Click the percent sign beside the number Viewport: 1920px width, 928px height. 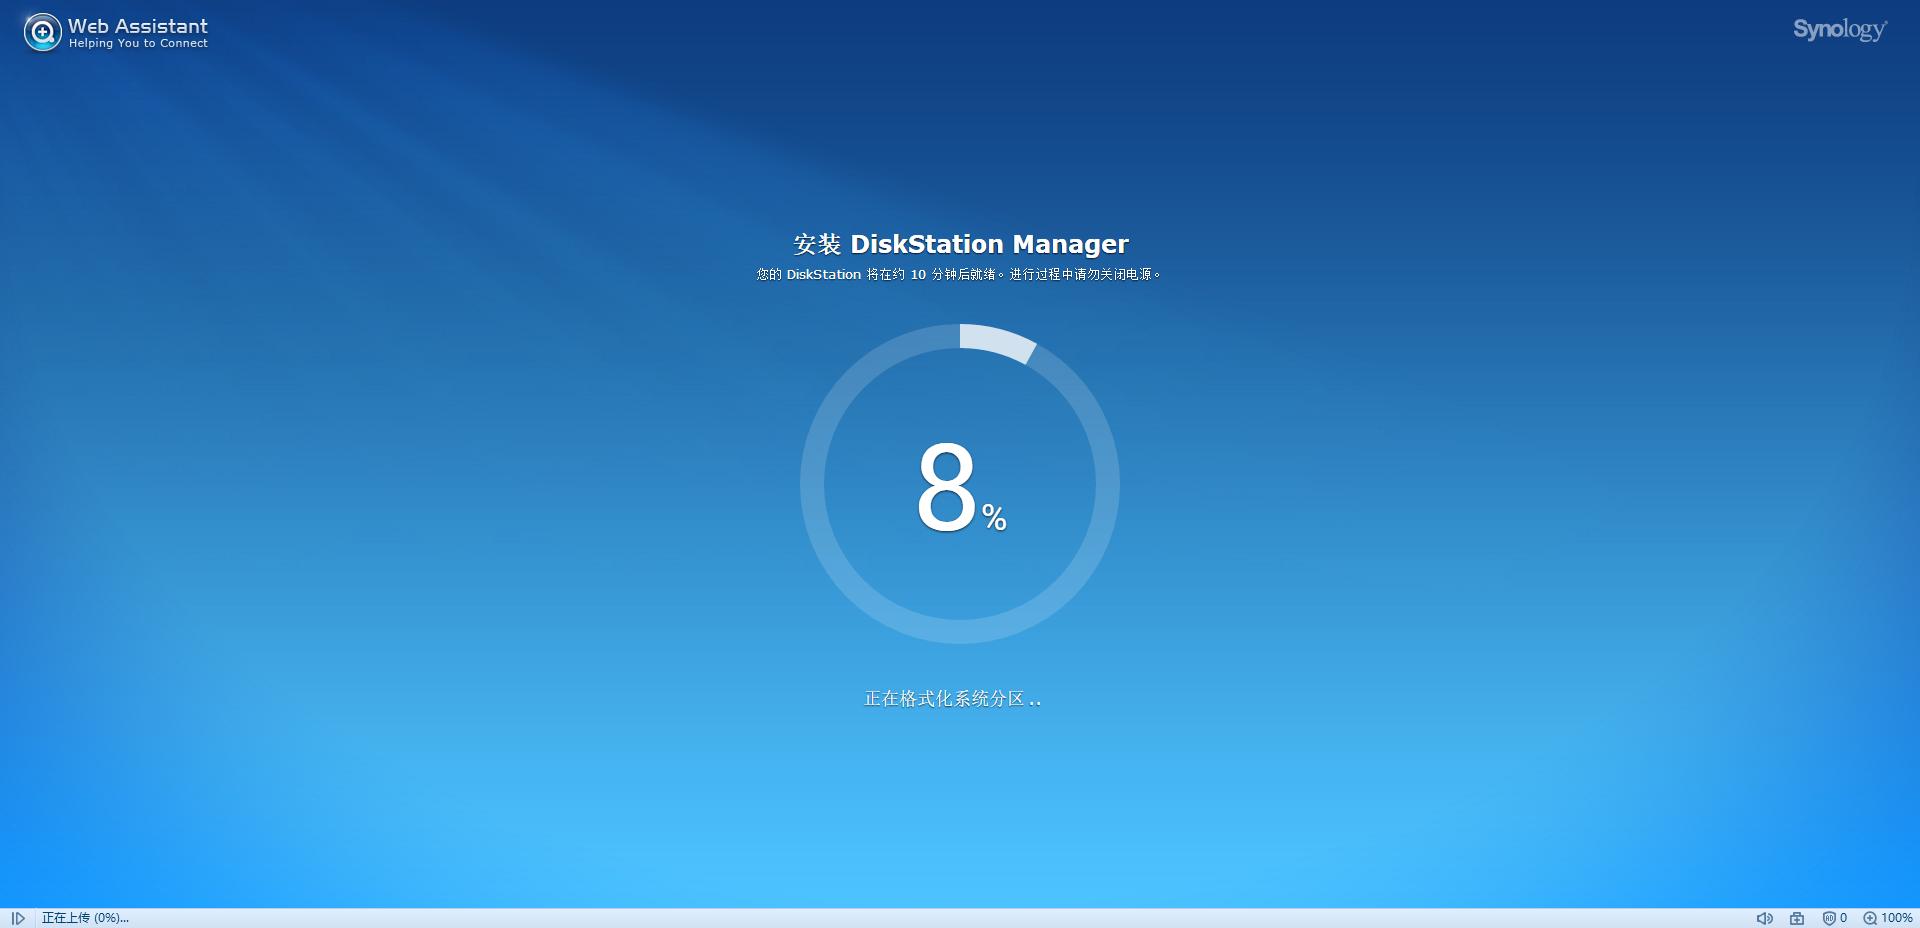point(994,517)
